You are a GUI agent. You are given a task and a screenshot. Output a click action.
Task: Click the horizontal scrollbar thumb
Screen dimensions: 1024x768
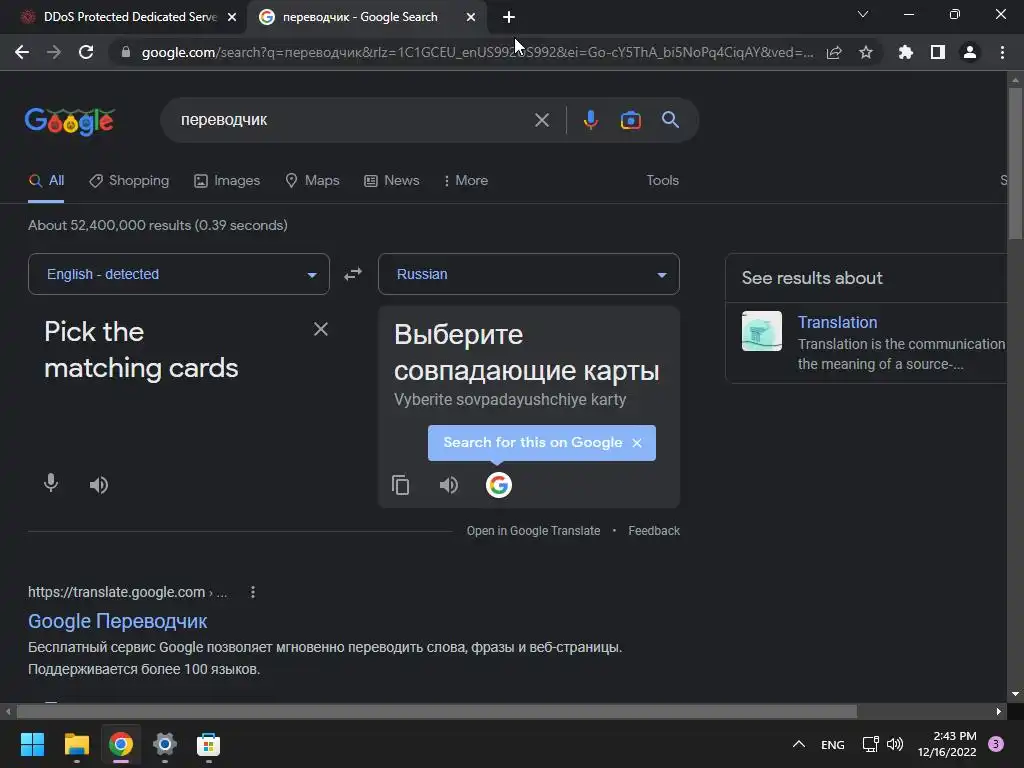436,711
